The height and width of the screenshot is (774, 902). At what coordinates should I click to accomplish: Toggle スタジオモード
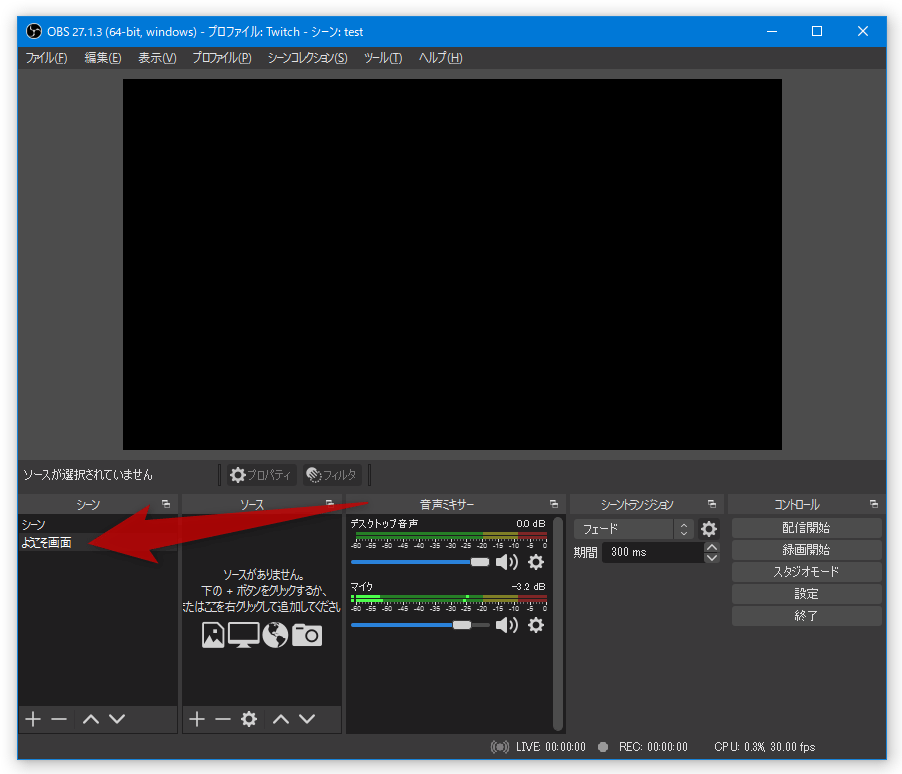[807, 571]
